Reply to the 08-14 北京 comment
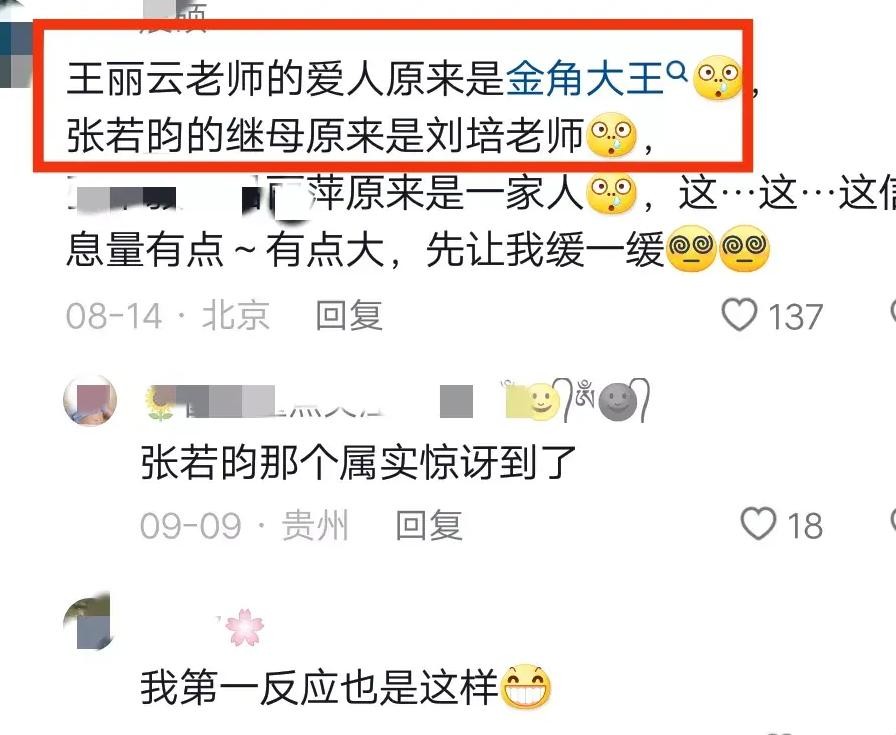This screenshot has width=896, height=735. pos(349,315)
